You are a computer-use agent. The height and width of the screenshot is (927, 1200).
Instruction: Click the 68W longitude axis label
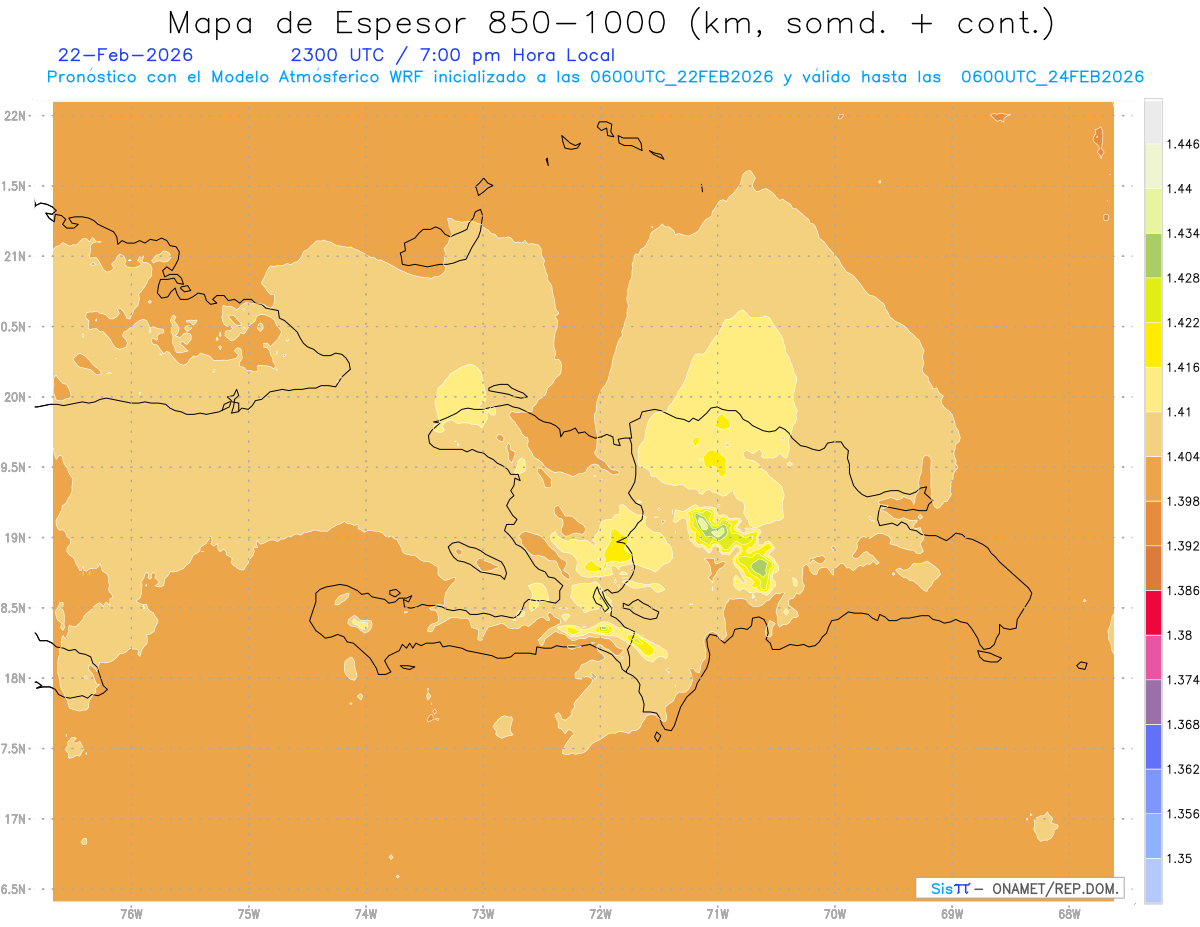(x=1069, y=914)
